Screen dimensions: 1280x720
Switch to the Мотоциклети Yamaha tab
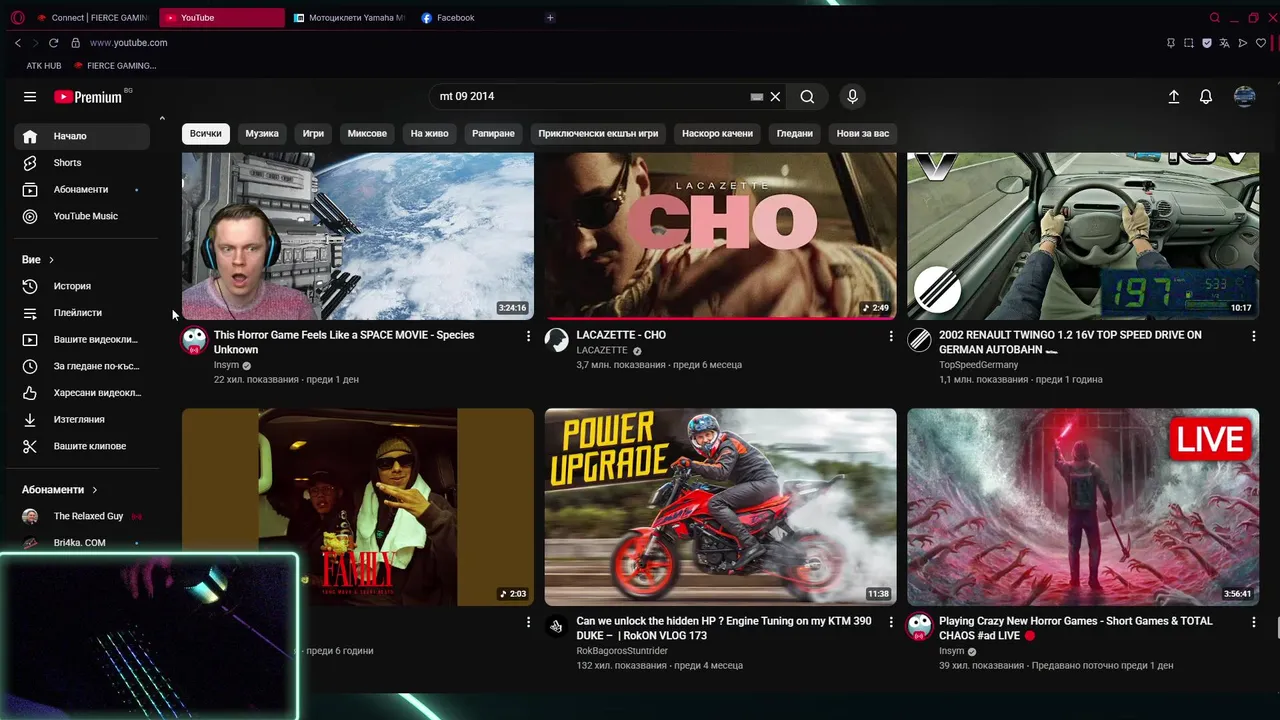pyautogui.click(x=350, y=18)
